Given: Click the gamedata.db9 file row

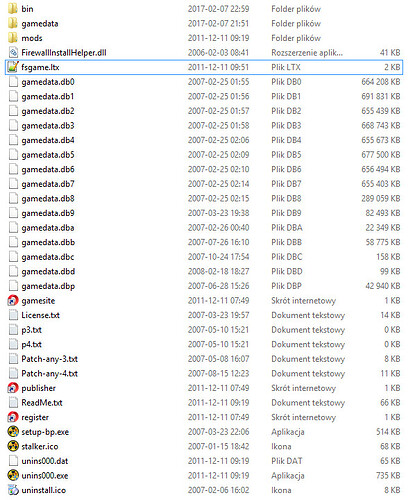Looking at the screenshot, I should coord(204,213).
